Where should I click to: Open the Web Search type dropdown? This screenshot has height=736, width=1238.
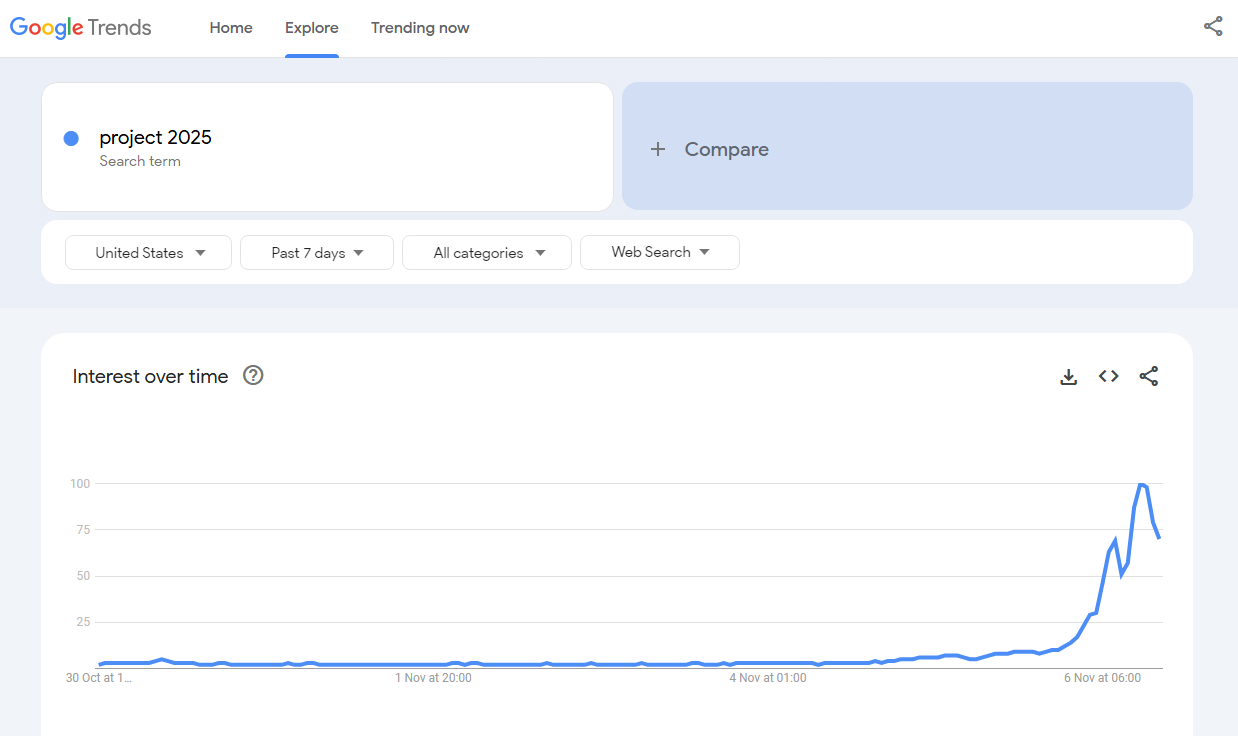[660, 252]
